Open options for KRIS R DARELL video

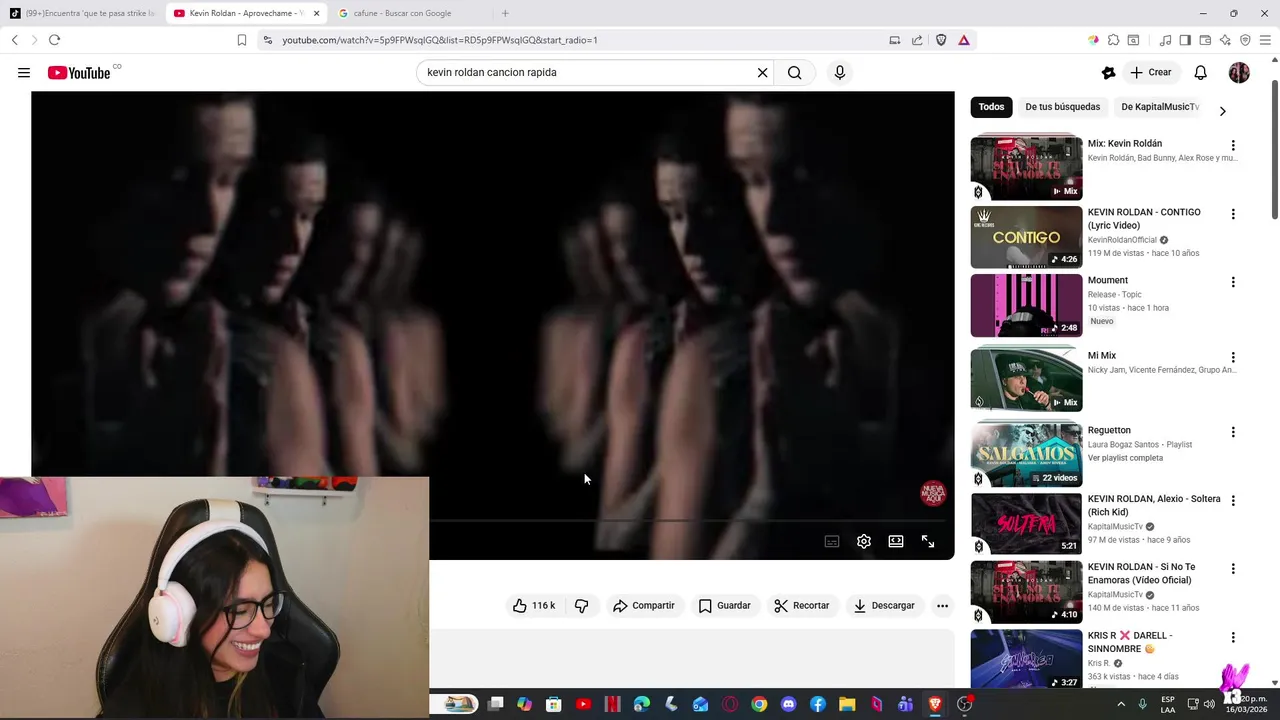pyautogui.click(x=1233, y=637)
